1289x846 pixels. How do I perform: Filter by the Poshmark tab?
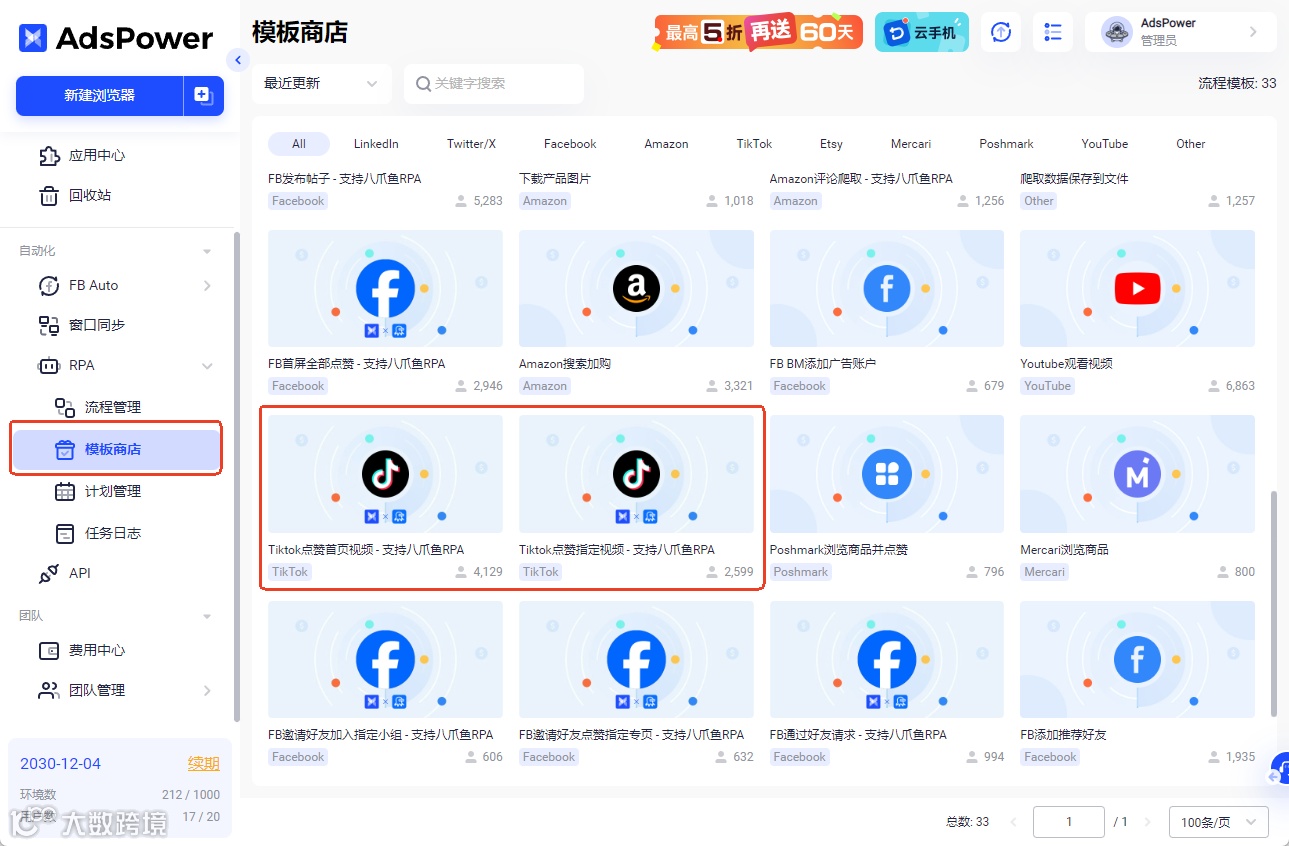[x=1006, y=144]
